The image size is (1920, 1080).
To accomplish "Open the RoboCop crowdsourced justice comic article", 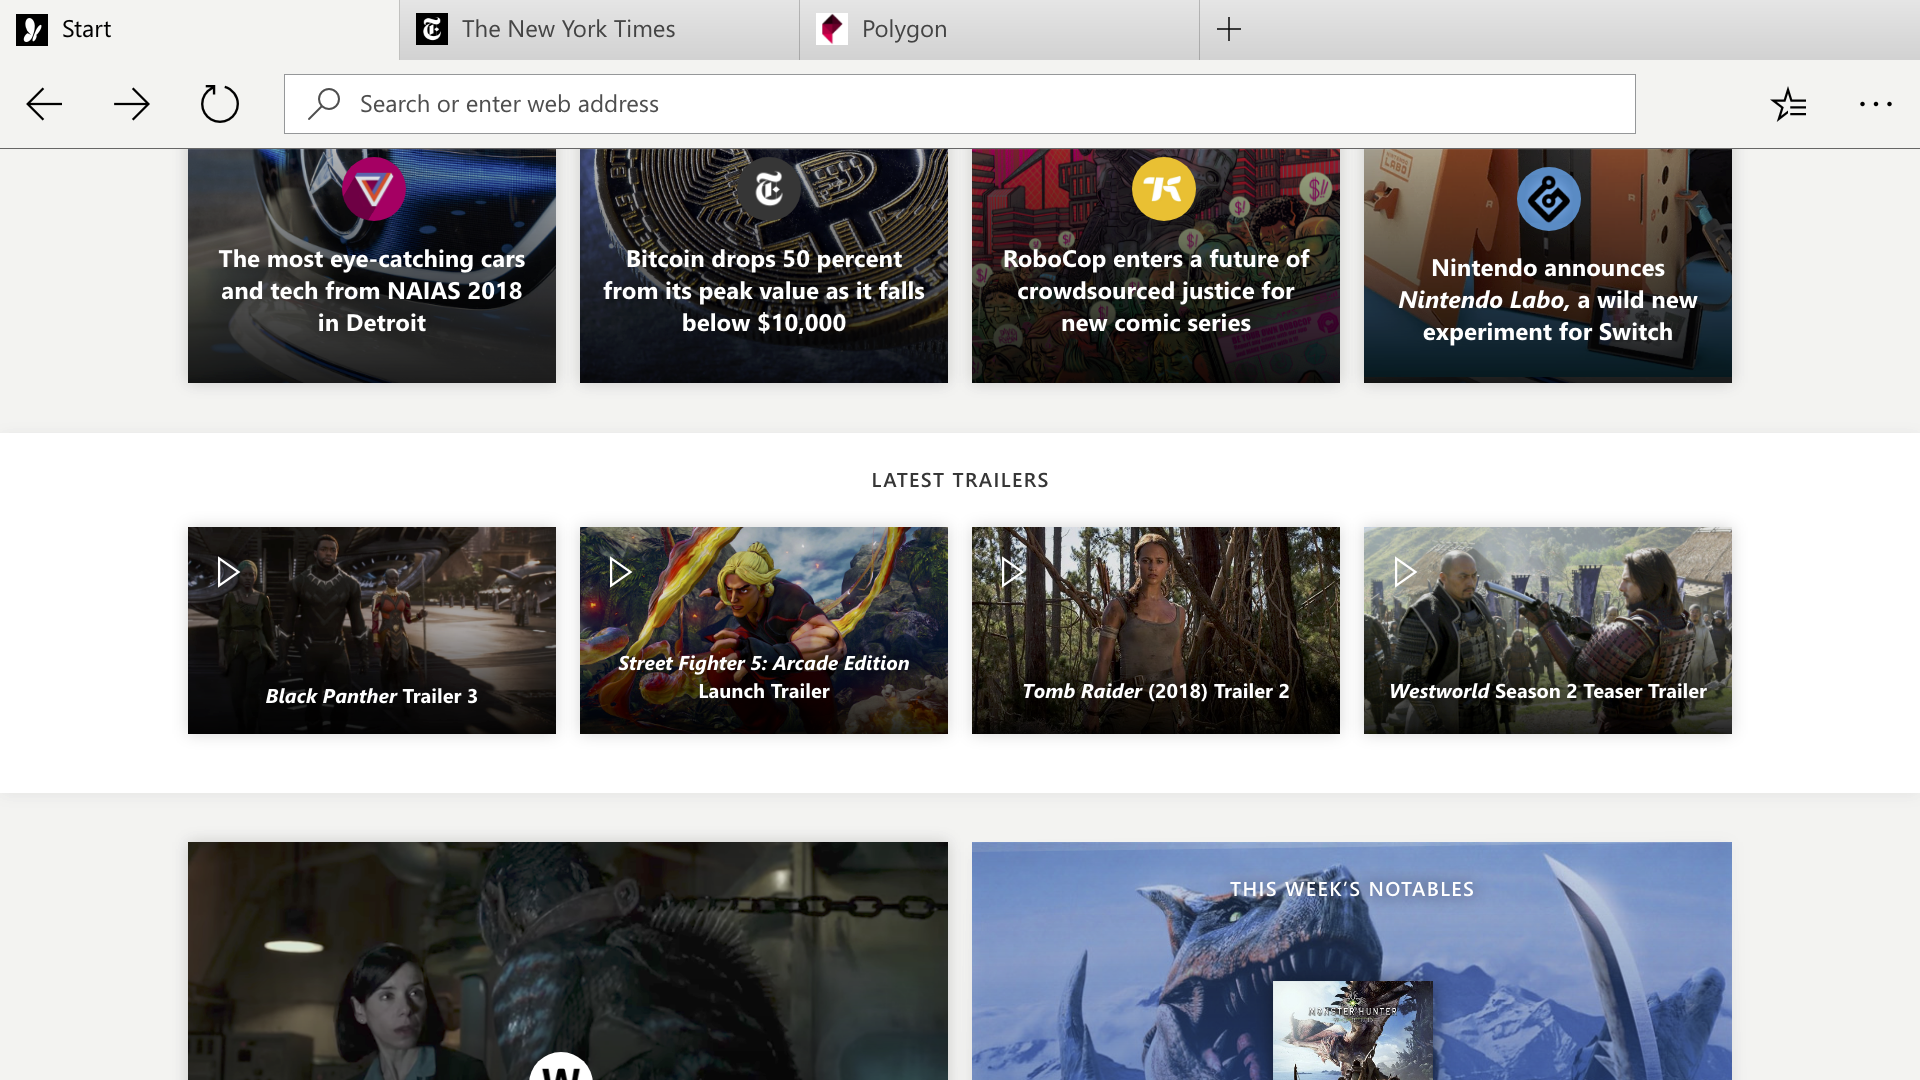I will pyautogui.click(x=1156, y=266).
